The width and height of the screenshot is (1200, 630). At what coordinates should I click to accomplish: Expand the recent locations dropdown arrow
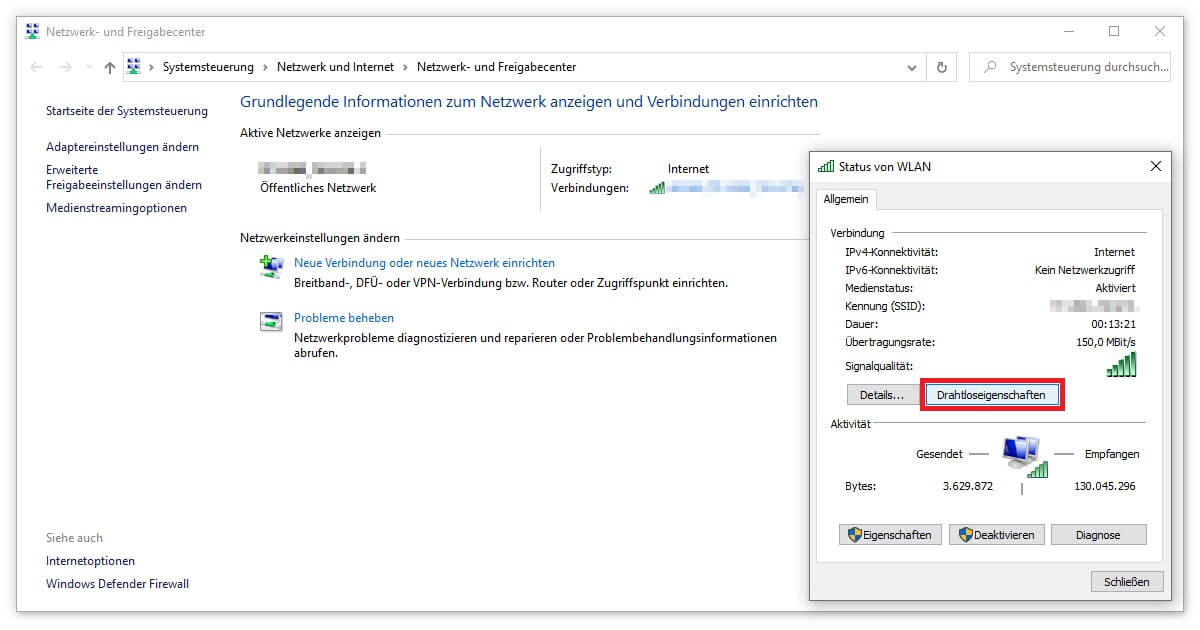88,68
